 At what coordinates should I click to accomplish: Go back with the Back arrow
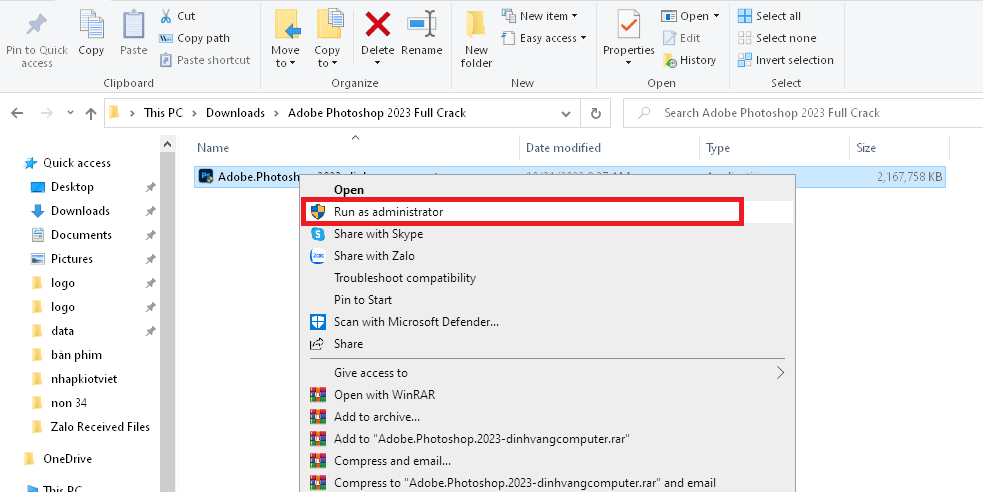point(17,113)
